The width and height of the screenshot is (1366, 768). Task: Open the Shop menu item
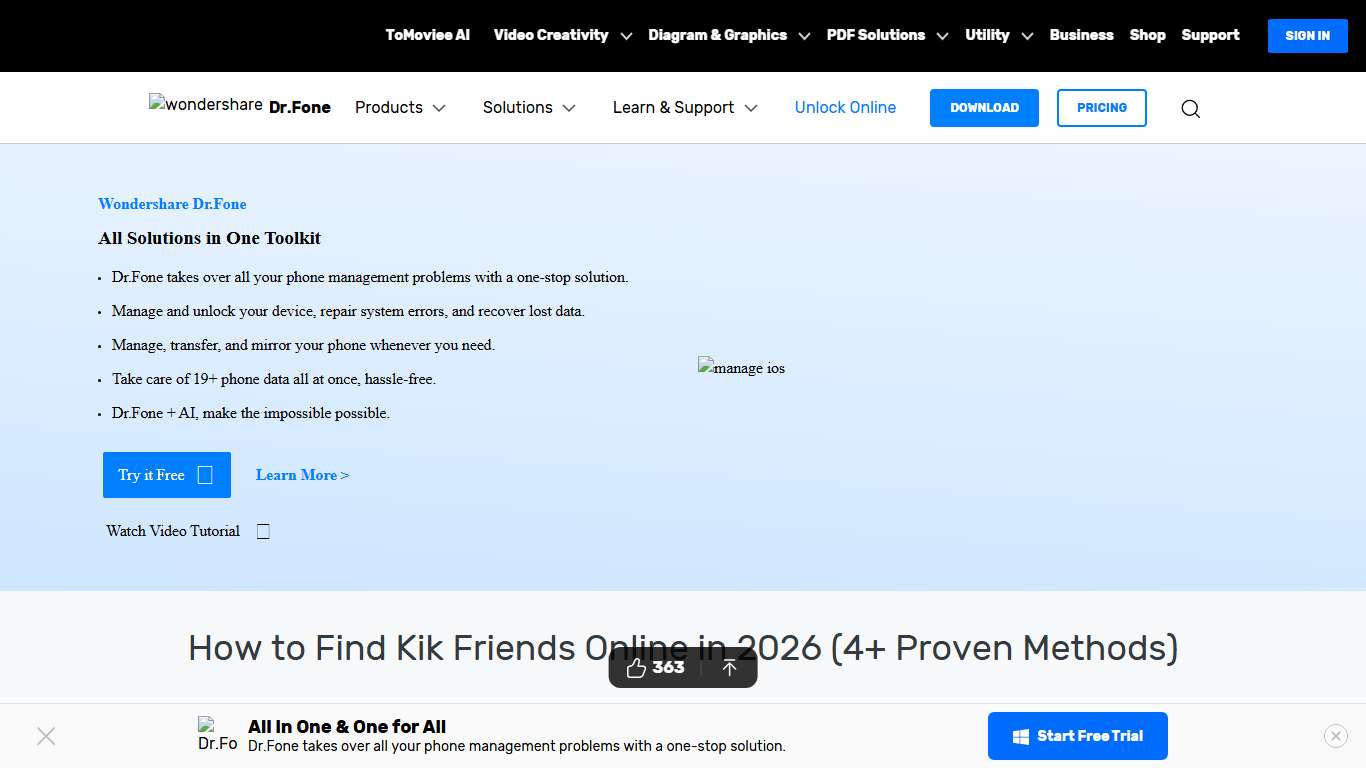(x=1147, y=35)
